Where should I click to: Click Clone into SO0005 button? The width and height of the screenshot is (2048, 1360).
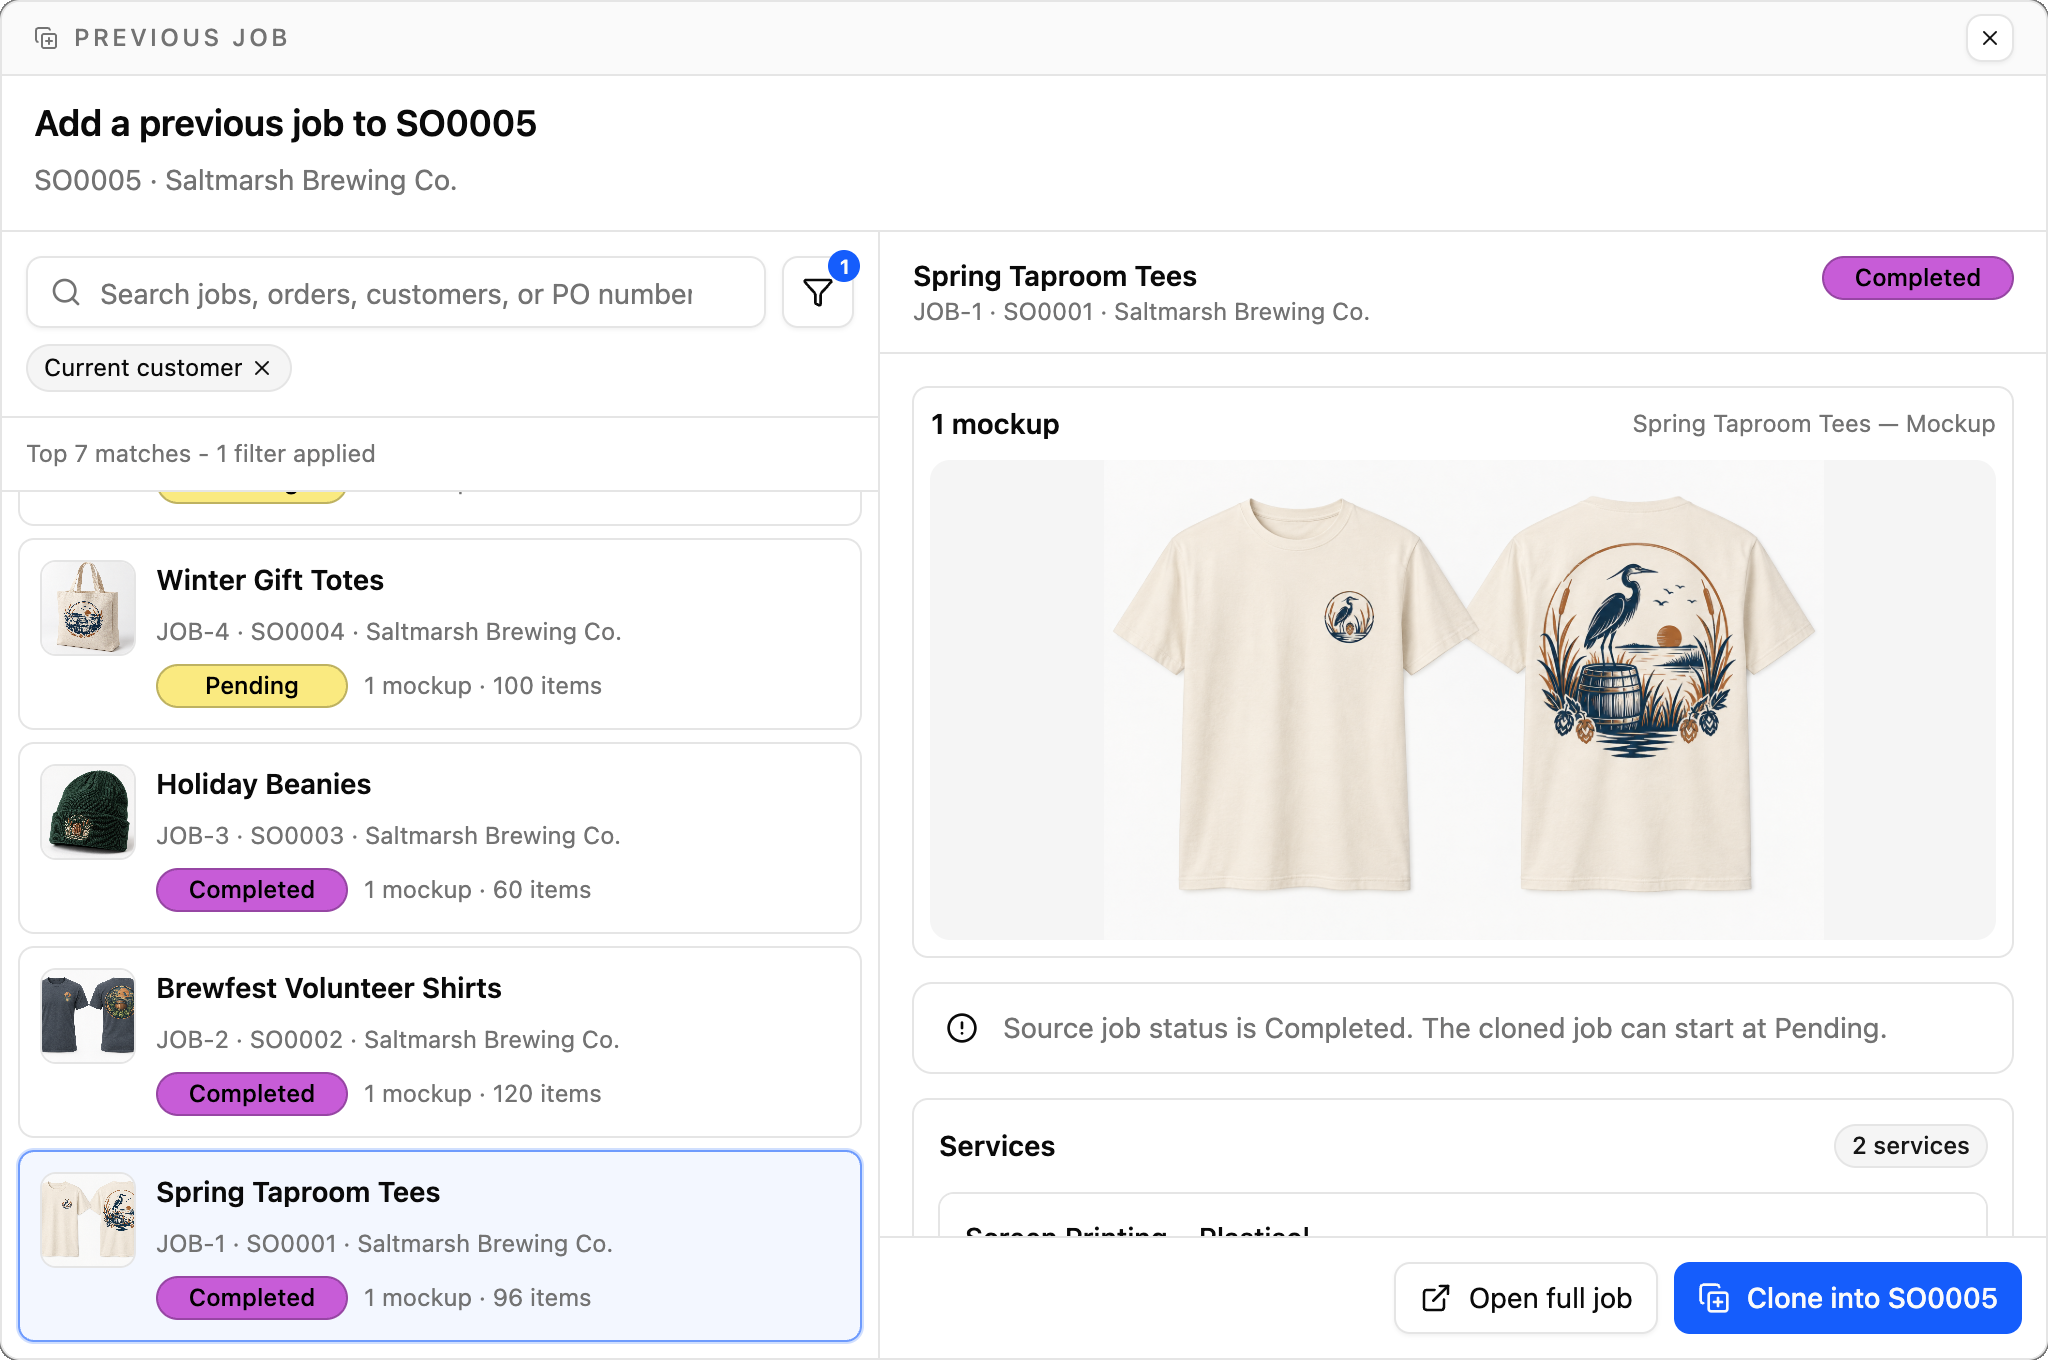coord(1848,1298)
